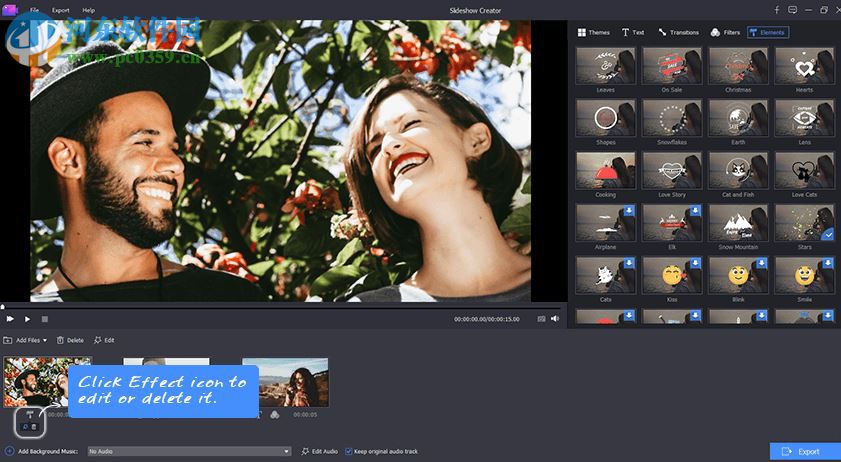Download the Airplane element
Image resolution: width=841 pixels, height=462 pixels.
click(629, 211)
